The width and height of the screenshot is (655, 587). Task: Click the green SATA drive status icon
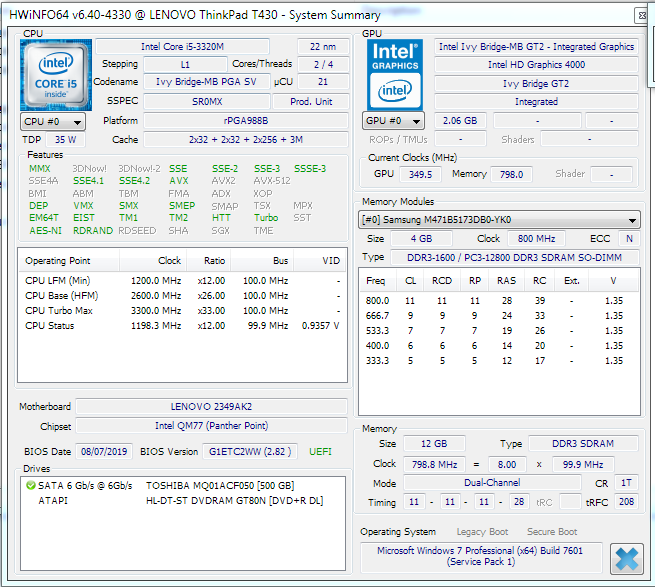[x=30, y=486]
